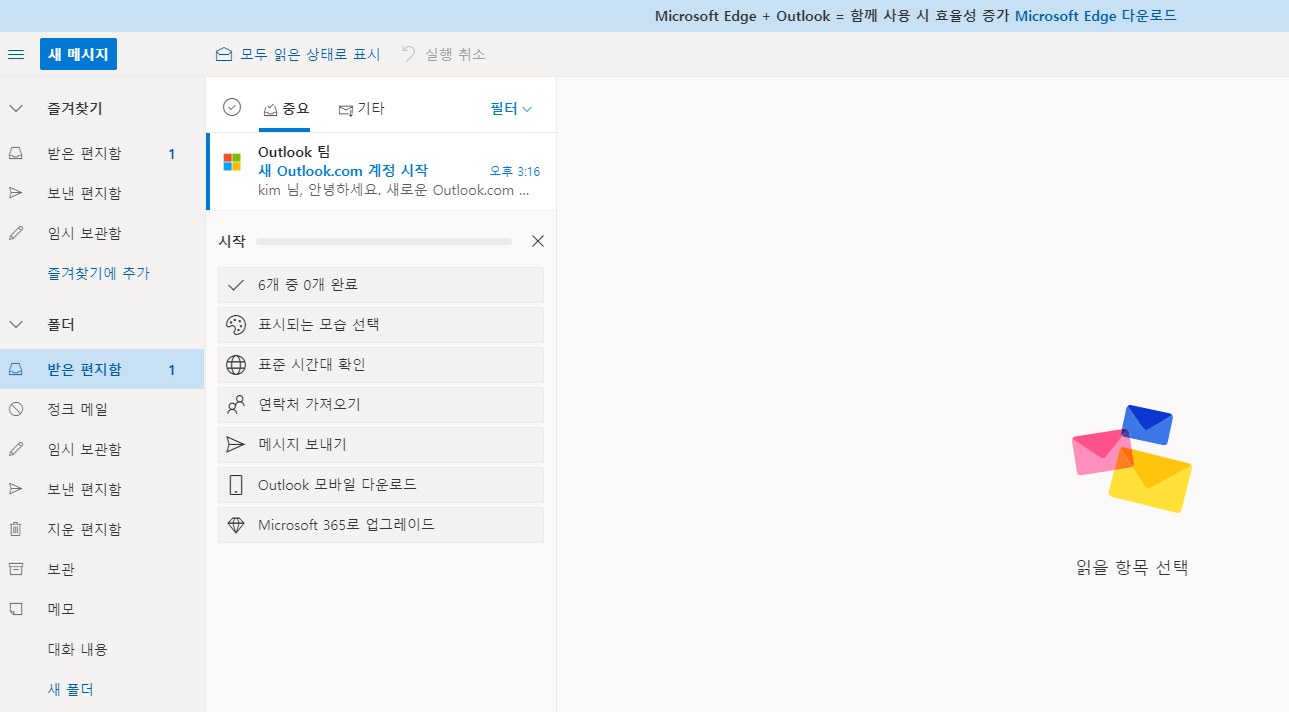Collapse the 폴더 section chevron
The height and width of the screenshot is (712, 1289).
(16, 325)
